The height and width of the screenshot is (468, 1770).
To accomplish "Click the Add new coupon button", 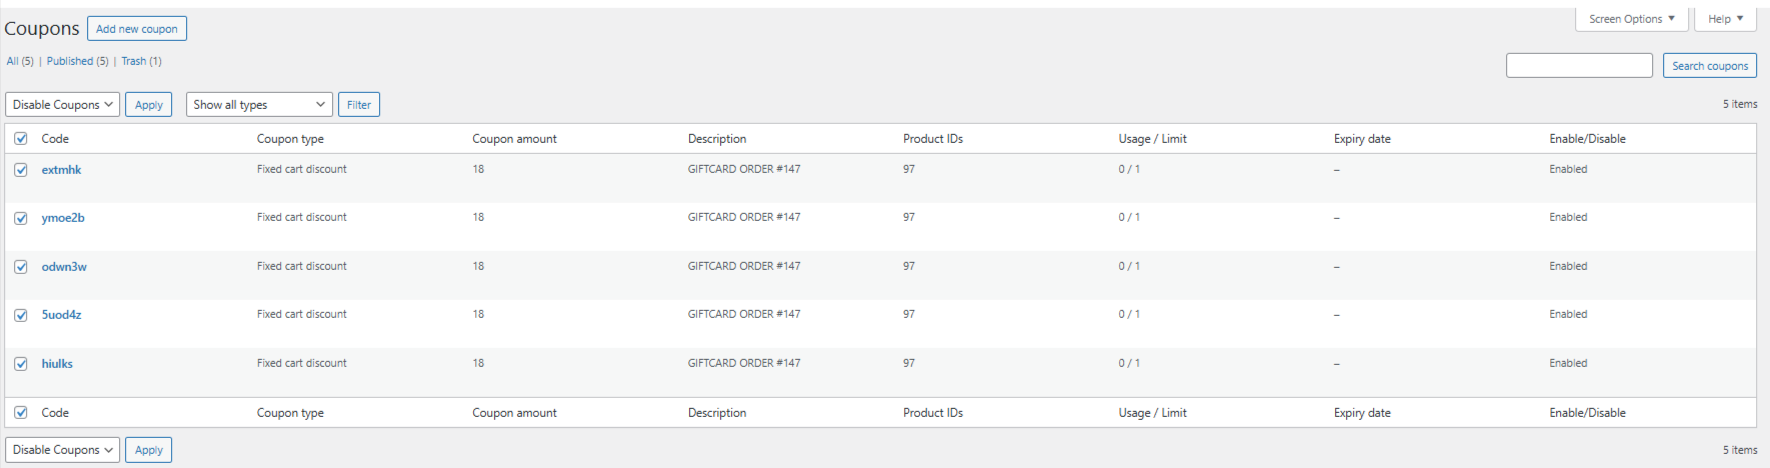I will (137, 29).
